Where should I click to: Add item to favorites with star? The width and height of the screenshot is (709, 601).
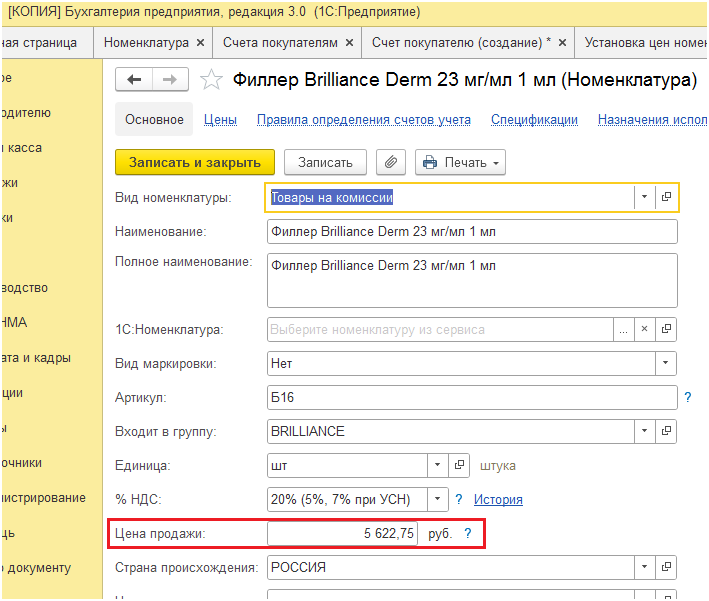(x=210, y=80)
